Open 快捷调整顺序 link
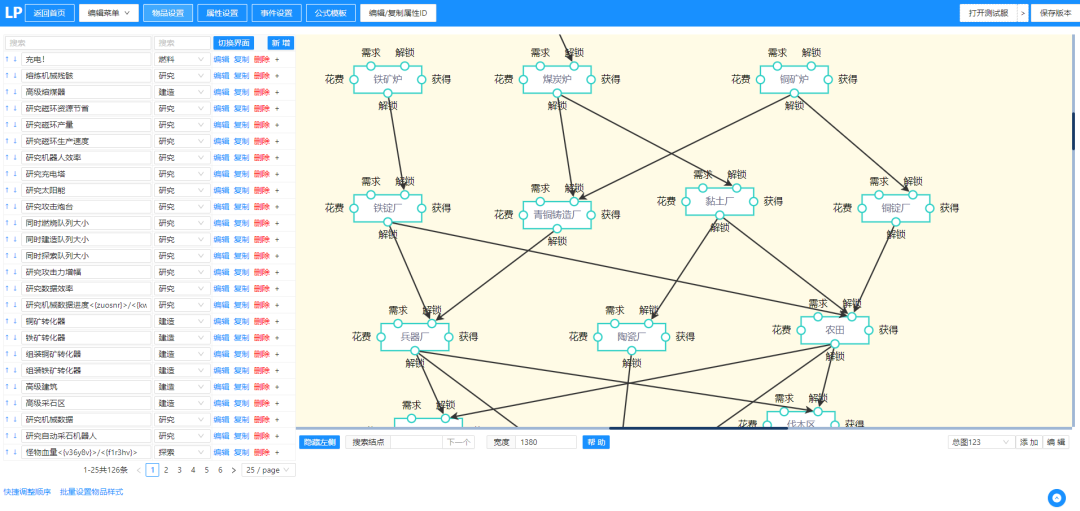This screenshot has height=511, width=1080. click(x=27, y=492)
